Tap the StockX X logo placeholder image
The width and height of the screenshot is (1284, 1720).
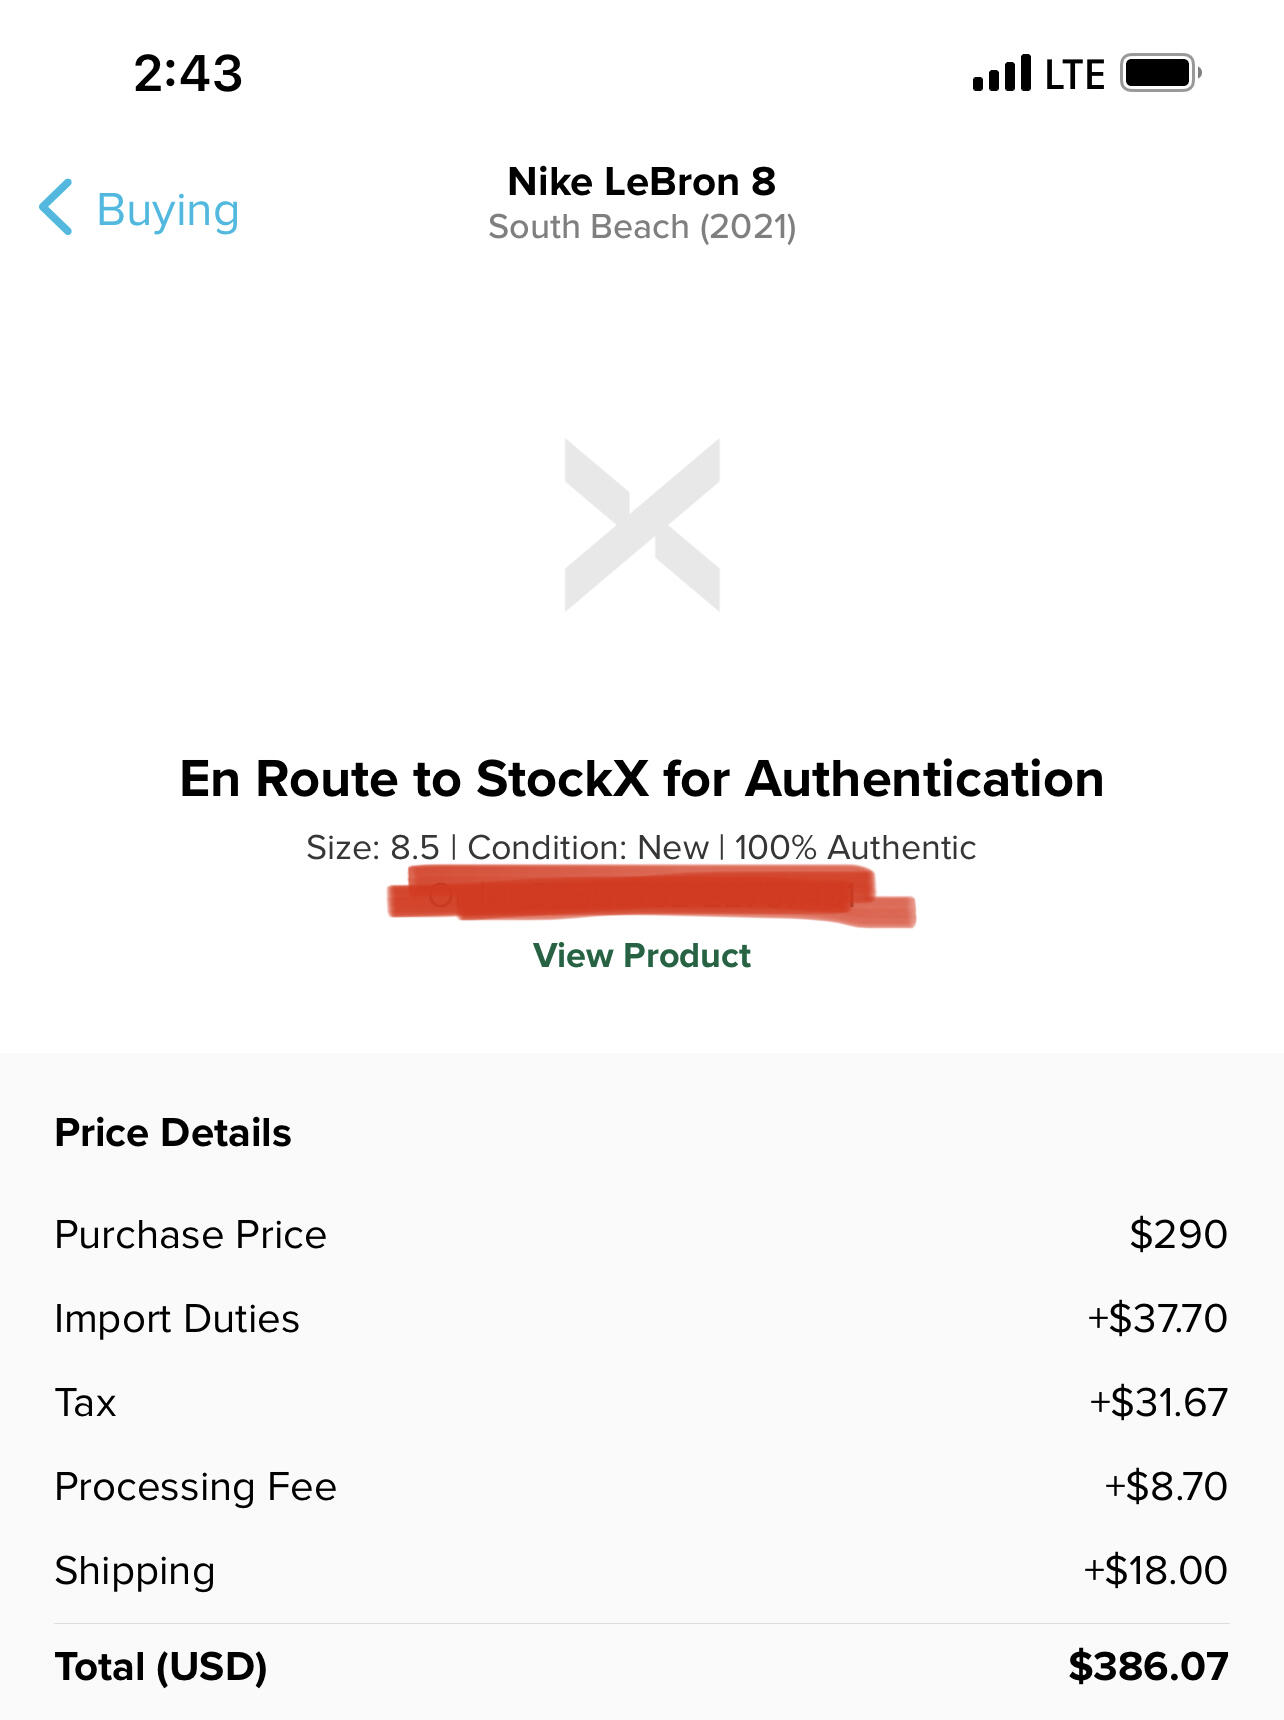click(642, 525)
